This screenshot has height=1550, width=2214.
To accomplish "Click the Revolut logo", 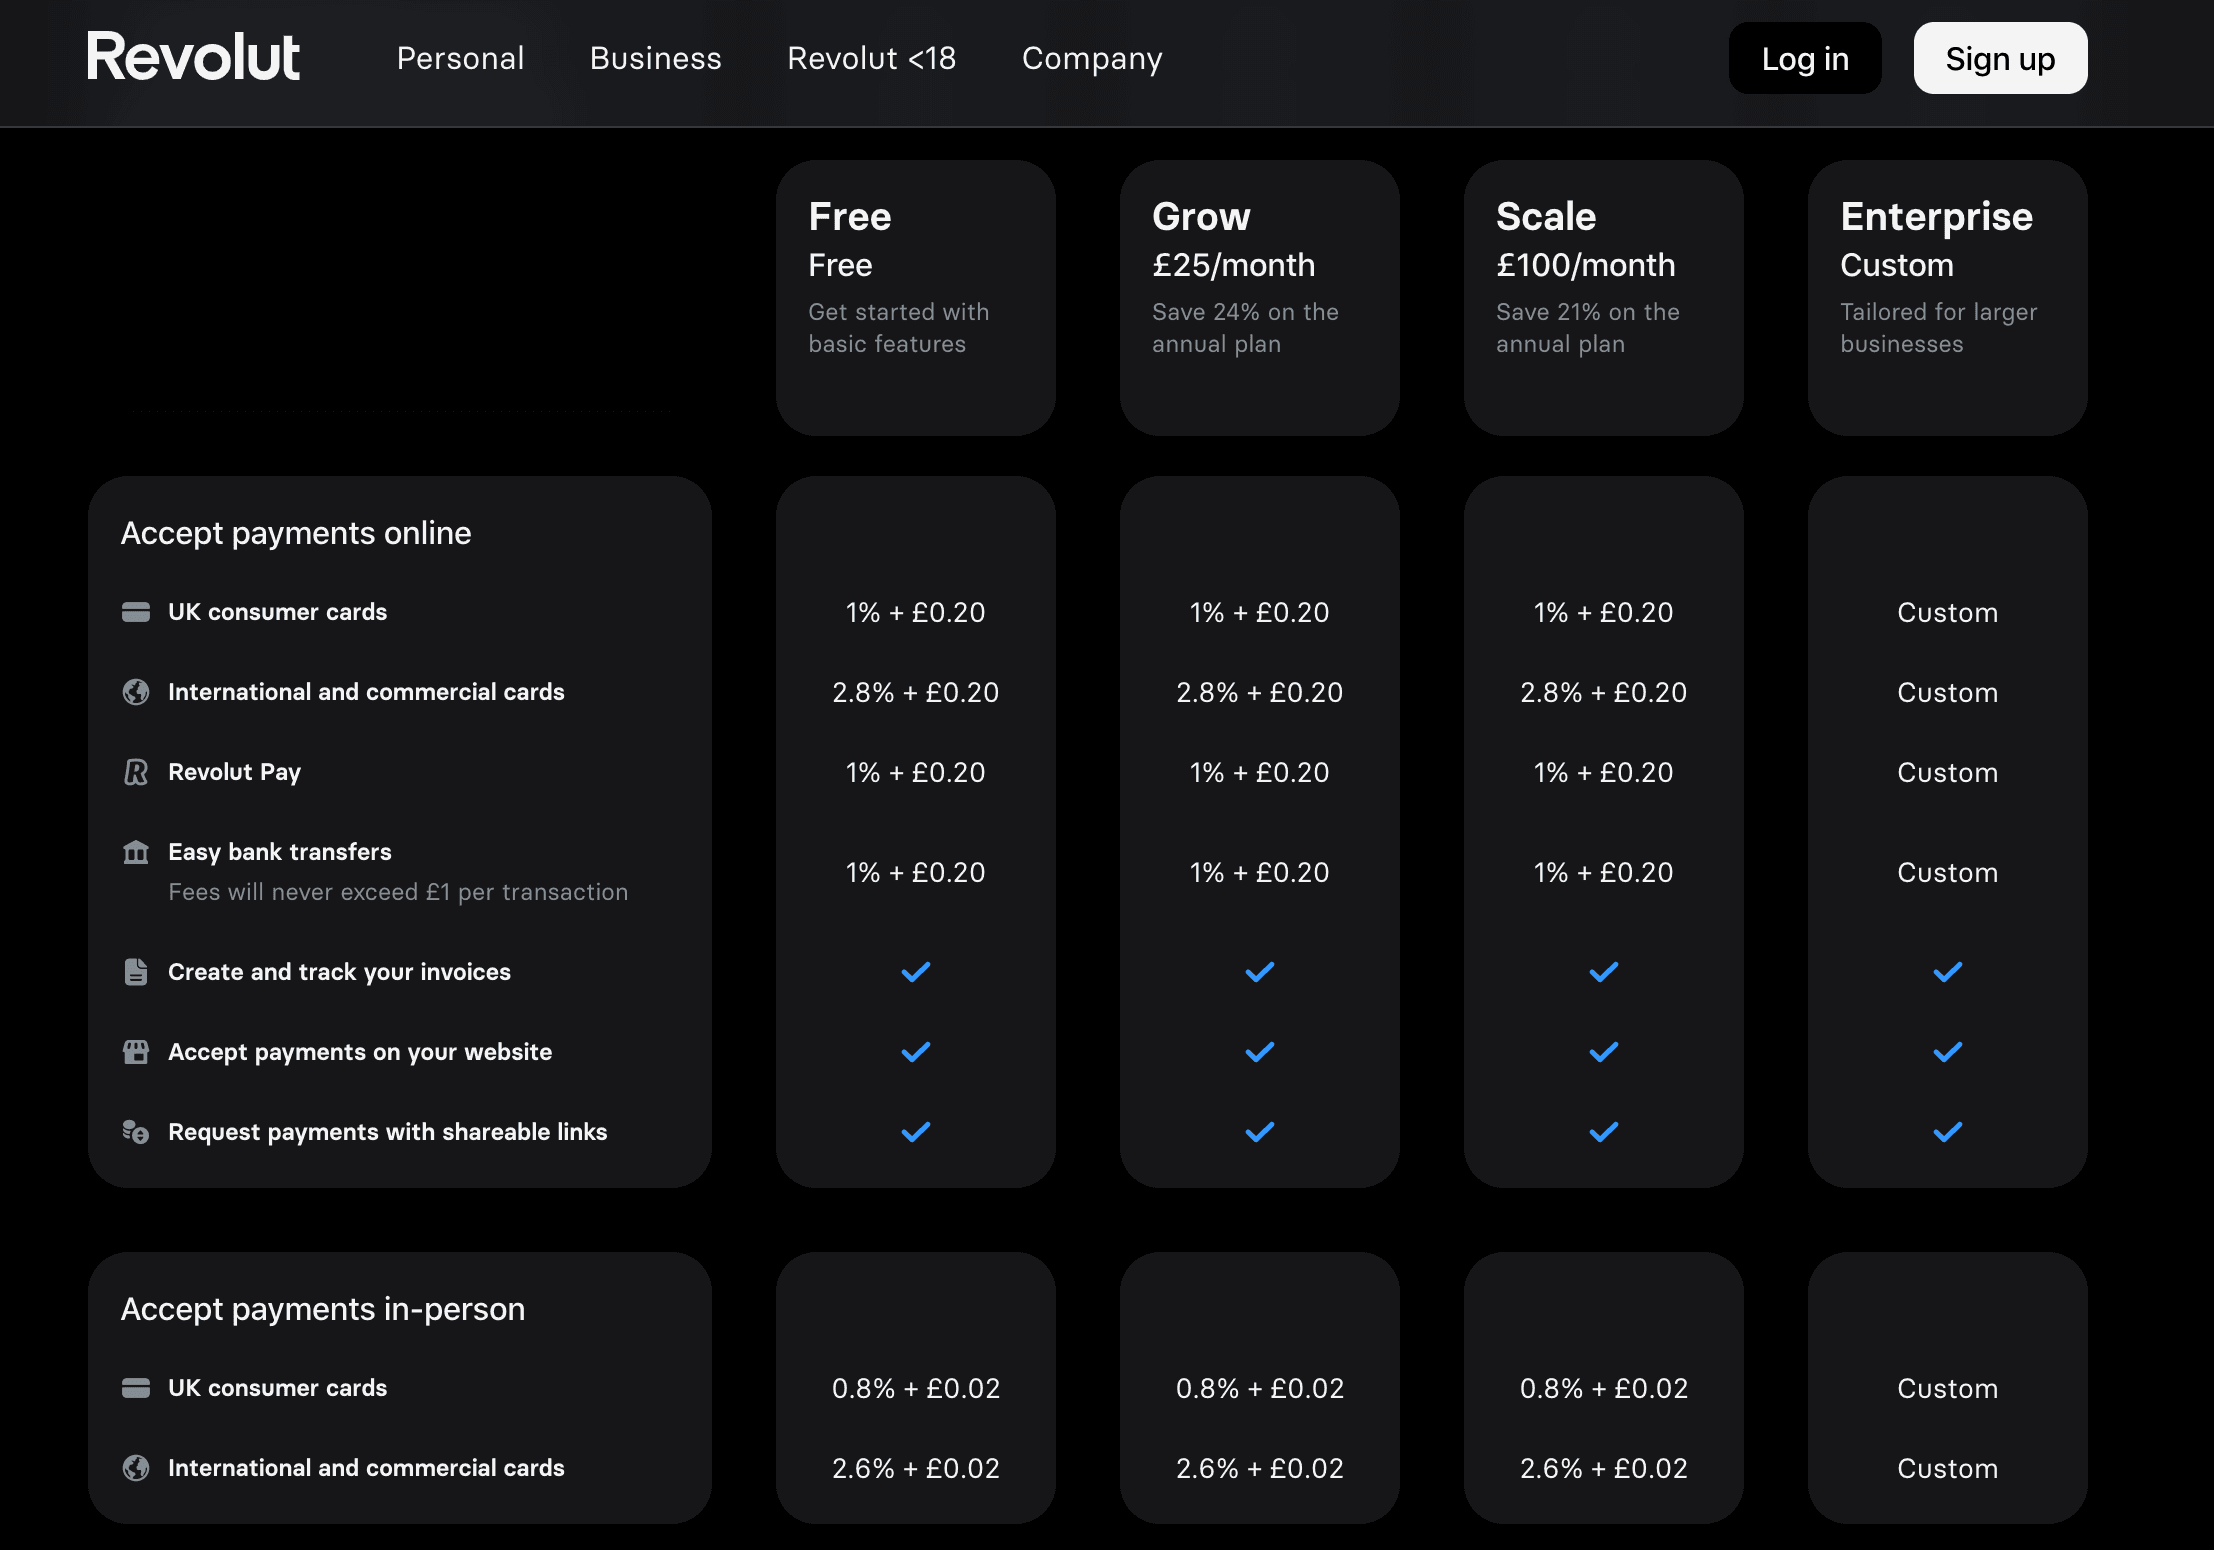I will click(193, 57).
